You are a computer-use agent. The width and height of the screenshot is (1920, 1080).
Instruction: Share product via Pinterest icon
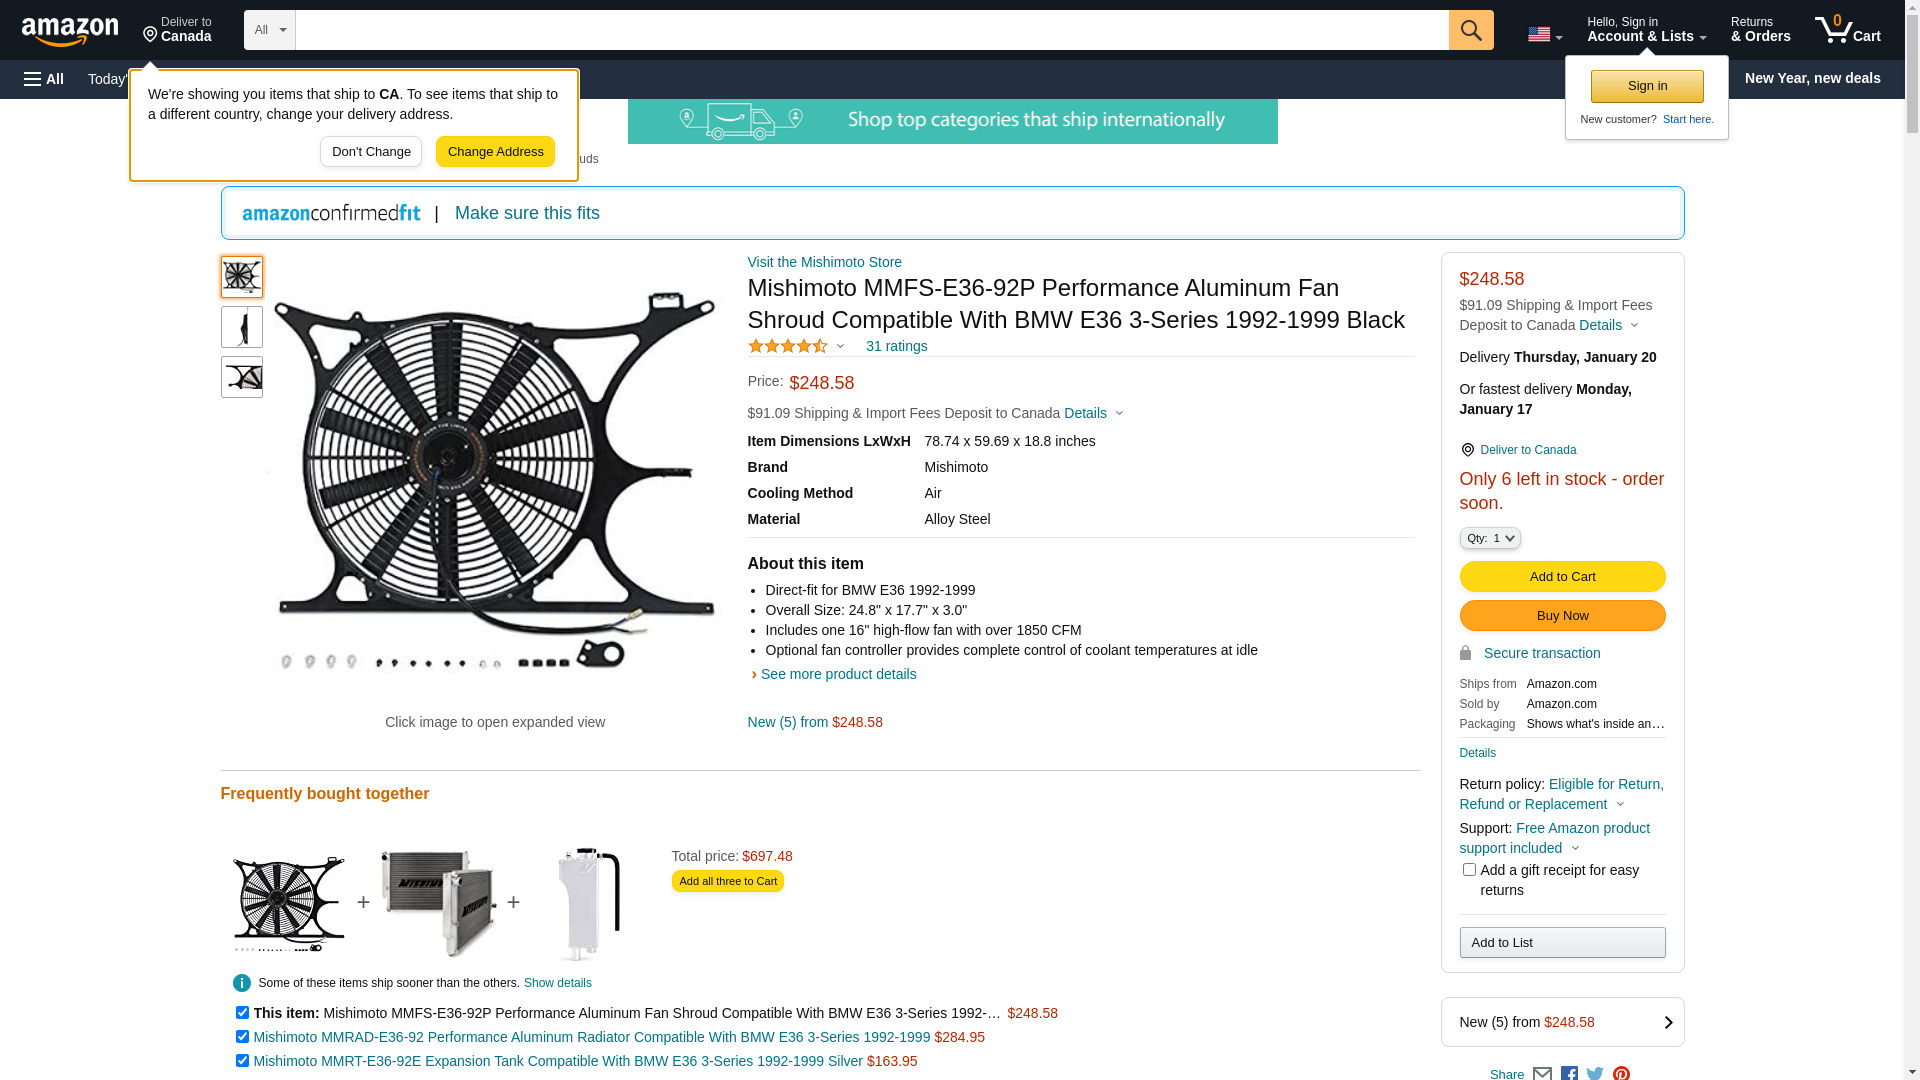(x=1621, y=1073)
